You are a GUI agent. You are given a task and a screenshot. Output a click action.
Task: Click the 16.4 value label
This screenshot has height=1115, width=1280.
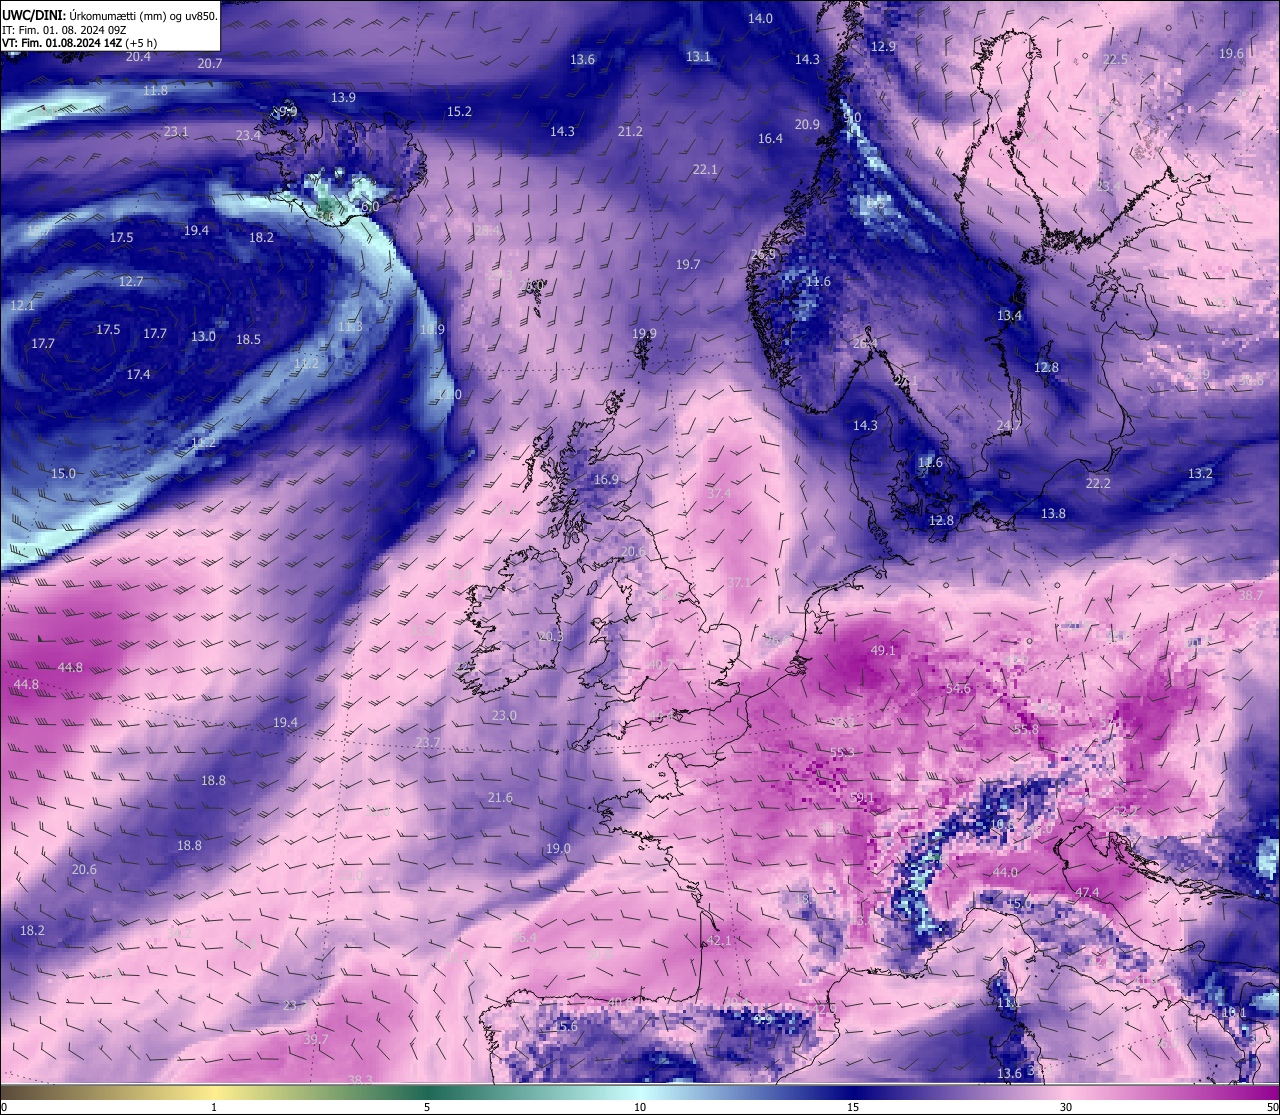(770, 139)
